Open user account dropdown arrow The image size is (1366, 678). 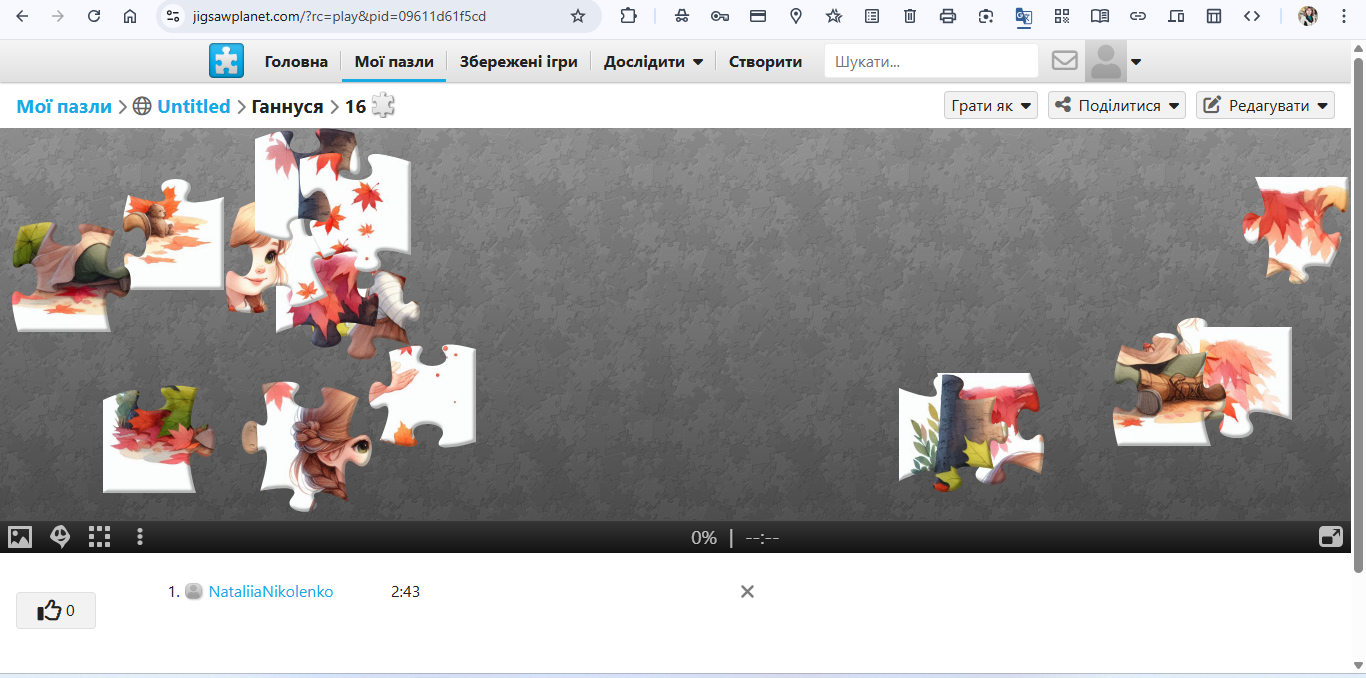1136,62
